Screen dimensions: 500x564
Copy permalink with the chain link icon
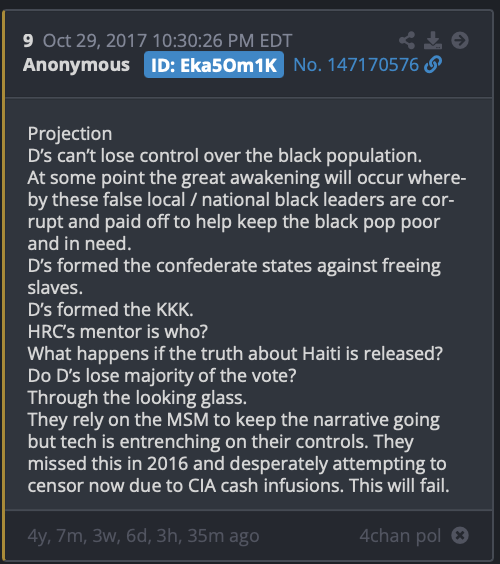point(433,65)
